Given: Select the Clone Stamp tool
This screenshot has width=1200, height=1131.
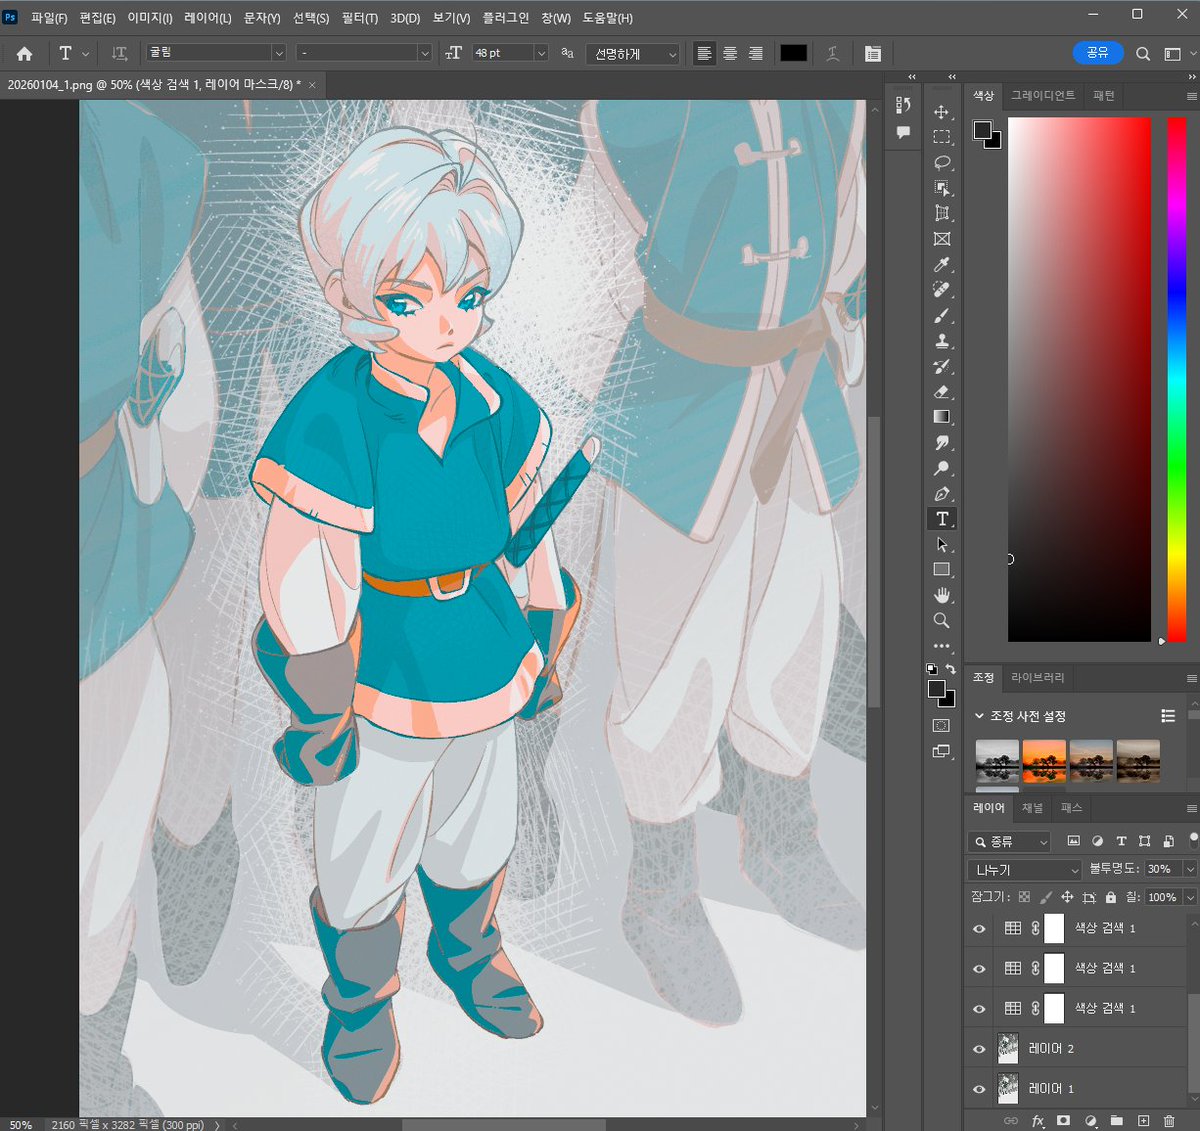Looking at the screenshot, I should (x=941, y=341).
